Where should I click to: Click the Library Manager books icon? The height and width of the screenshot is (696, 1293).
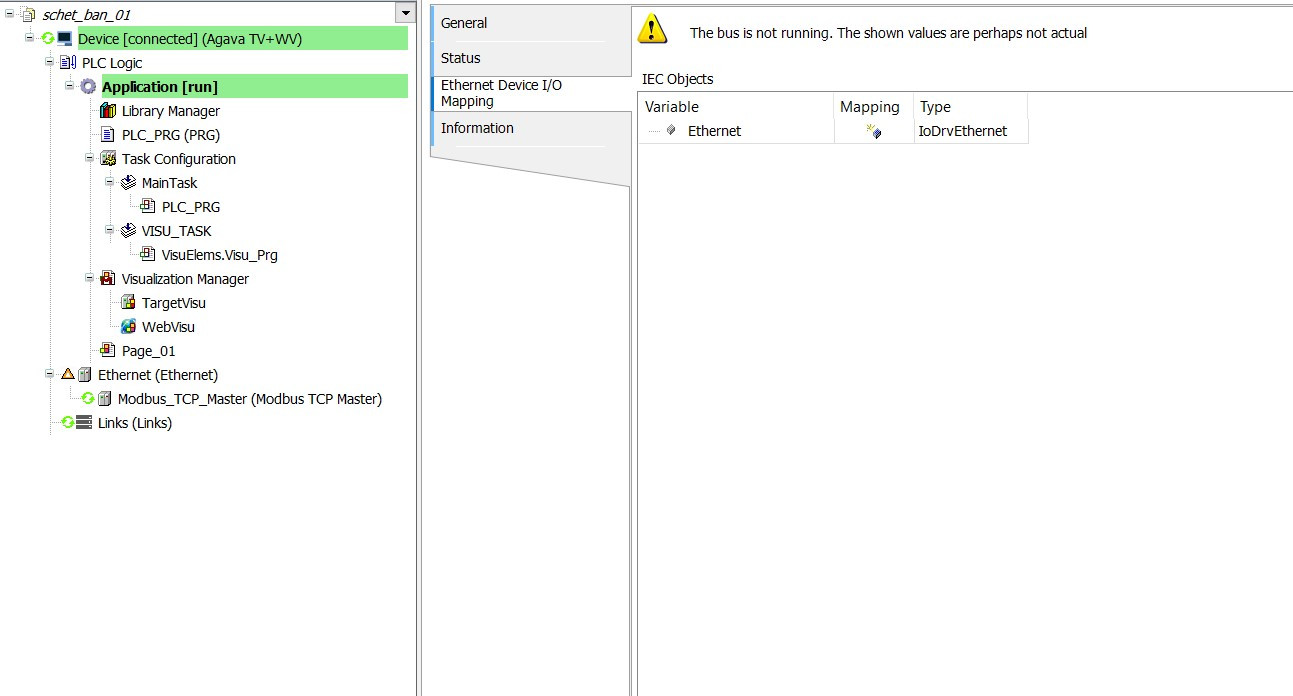[108, 111]
